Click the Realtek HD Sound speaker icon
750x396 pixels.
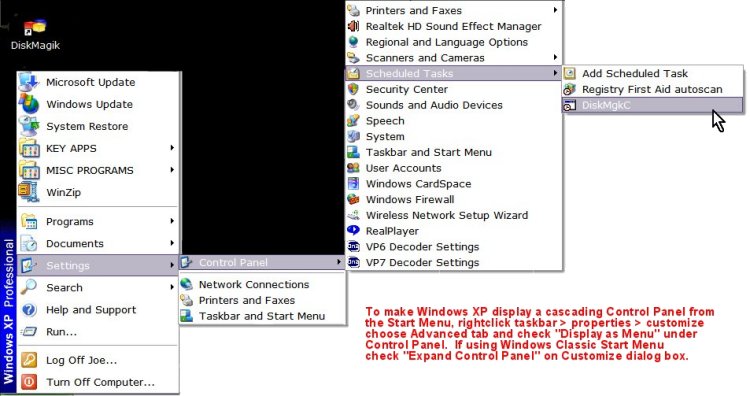tap(353, 26)
